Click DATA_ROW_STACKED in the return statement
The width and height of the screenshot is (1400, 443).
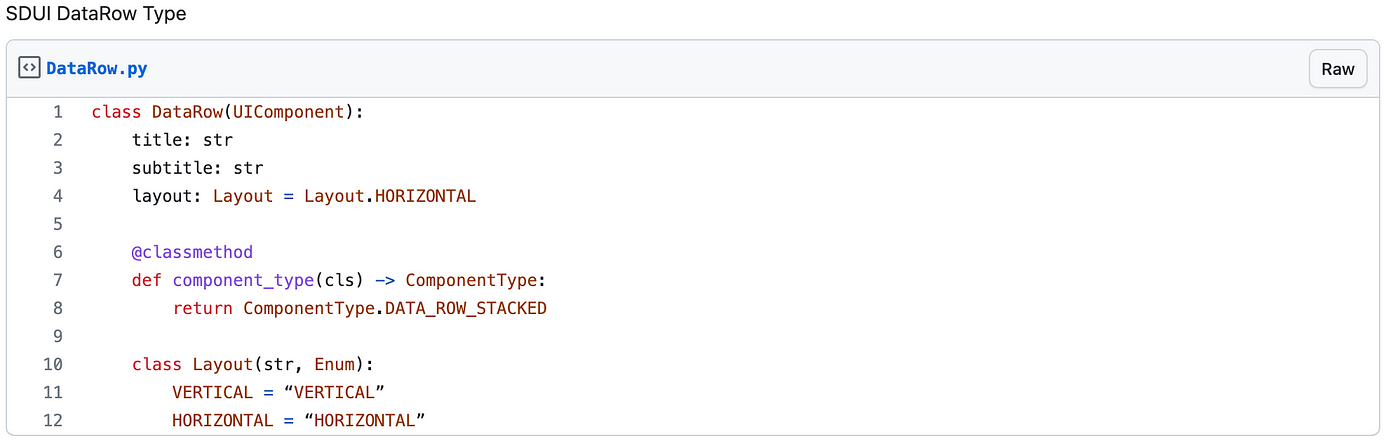[x=466, y=308]
